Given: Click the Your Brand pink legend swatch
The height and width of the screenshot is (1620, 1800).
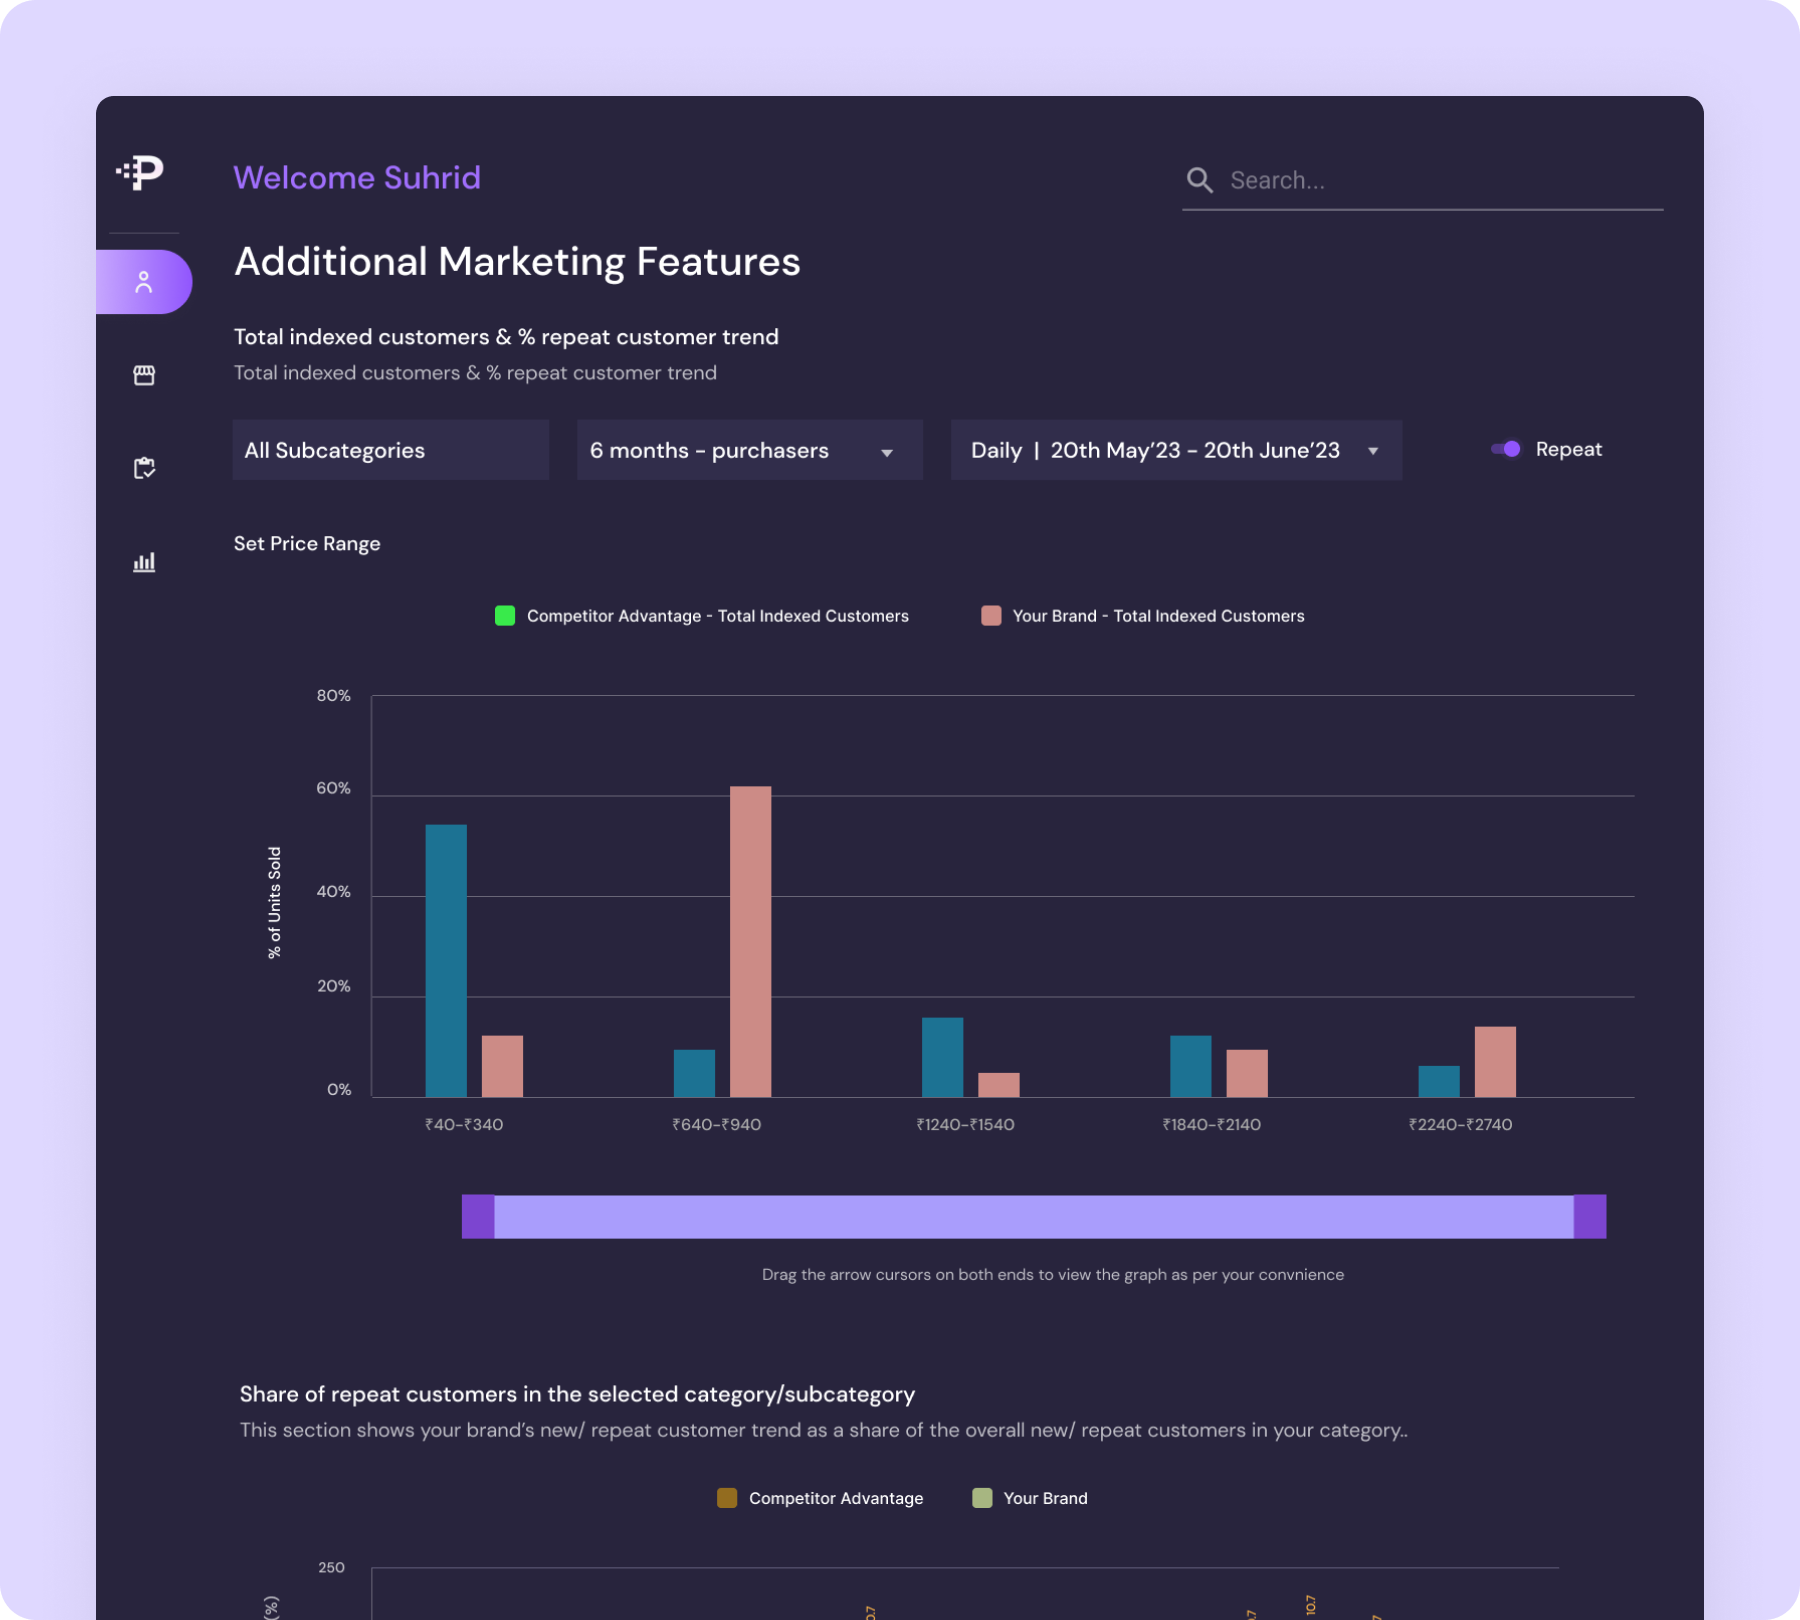Looking at the screenshot, I should click(x=989, y=616).
